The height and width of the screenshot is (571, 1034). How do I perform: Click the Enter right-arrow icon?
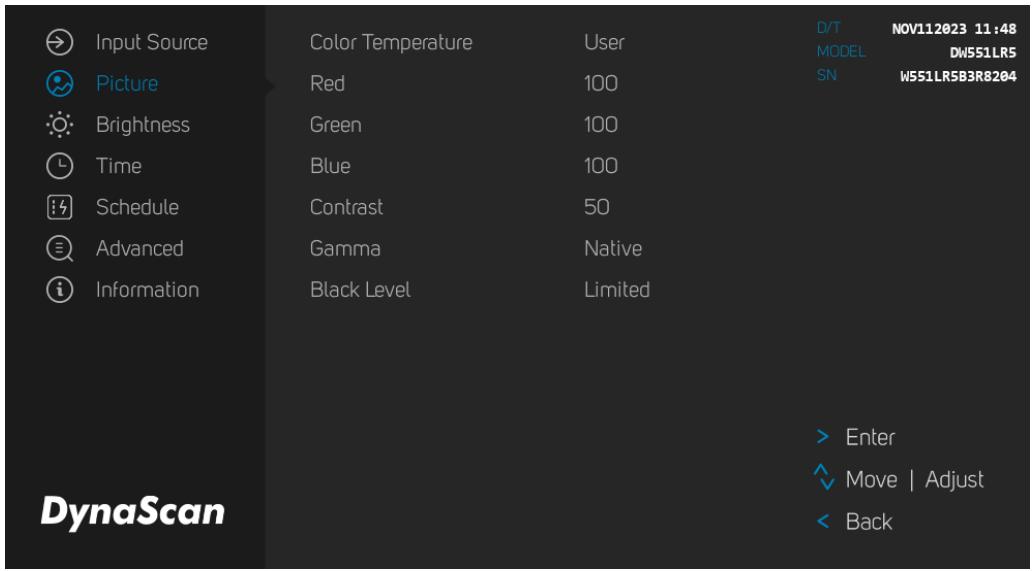coord(822,436)
